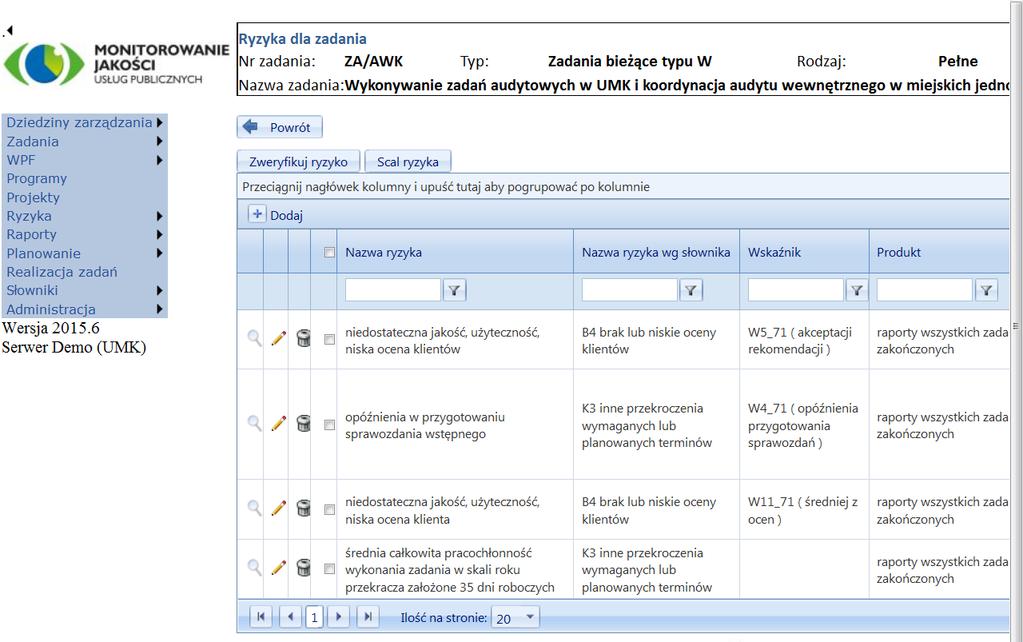Click Nazwa ryzyka wg słownika filter field
Screen dimensions: 1023x642
tap(630, 290)
